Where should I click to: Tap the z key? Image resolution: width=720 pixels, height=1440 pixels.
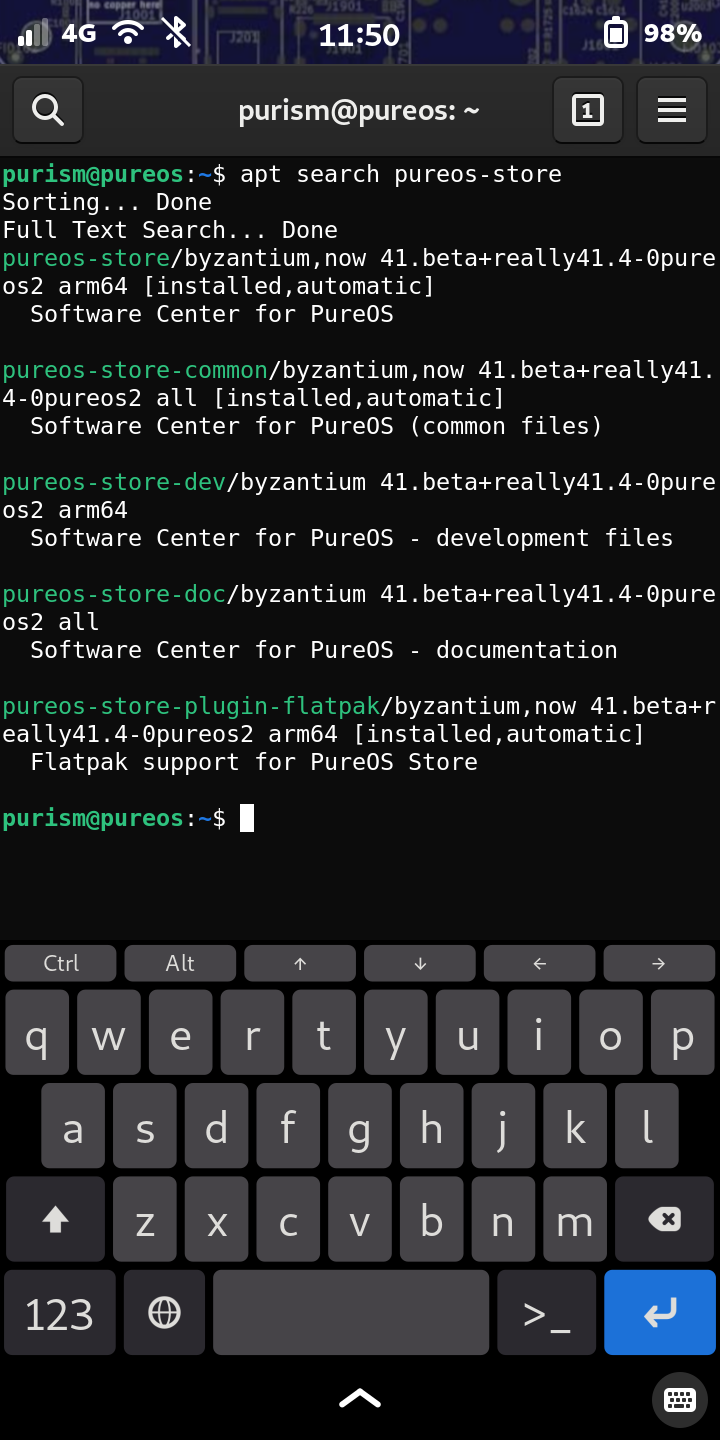(x=145, y=1219)
